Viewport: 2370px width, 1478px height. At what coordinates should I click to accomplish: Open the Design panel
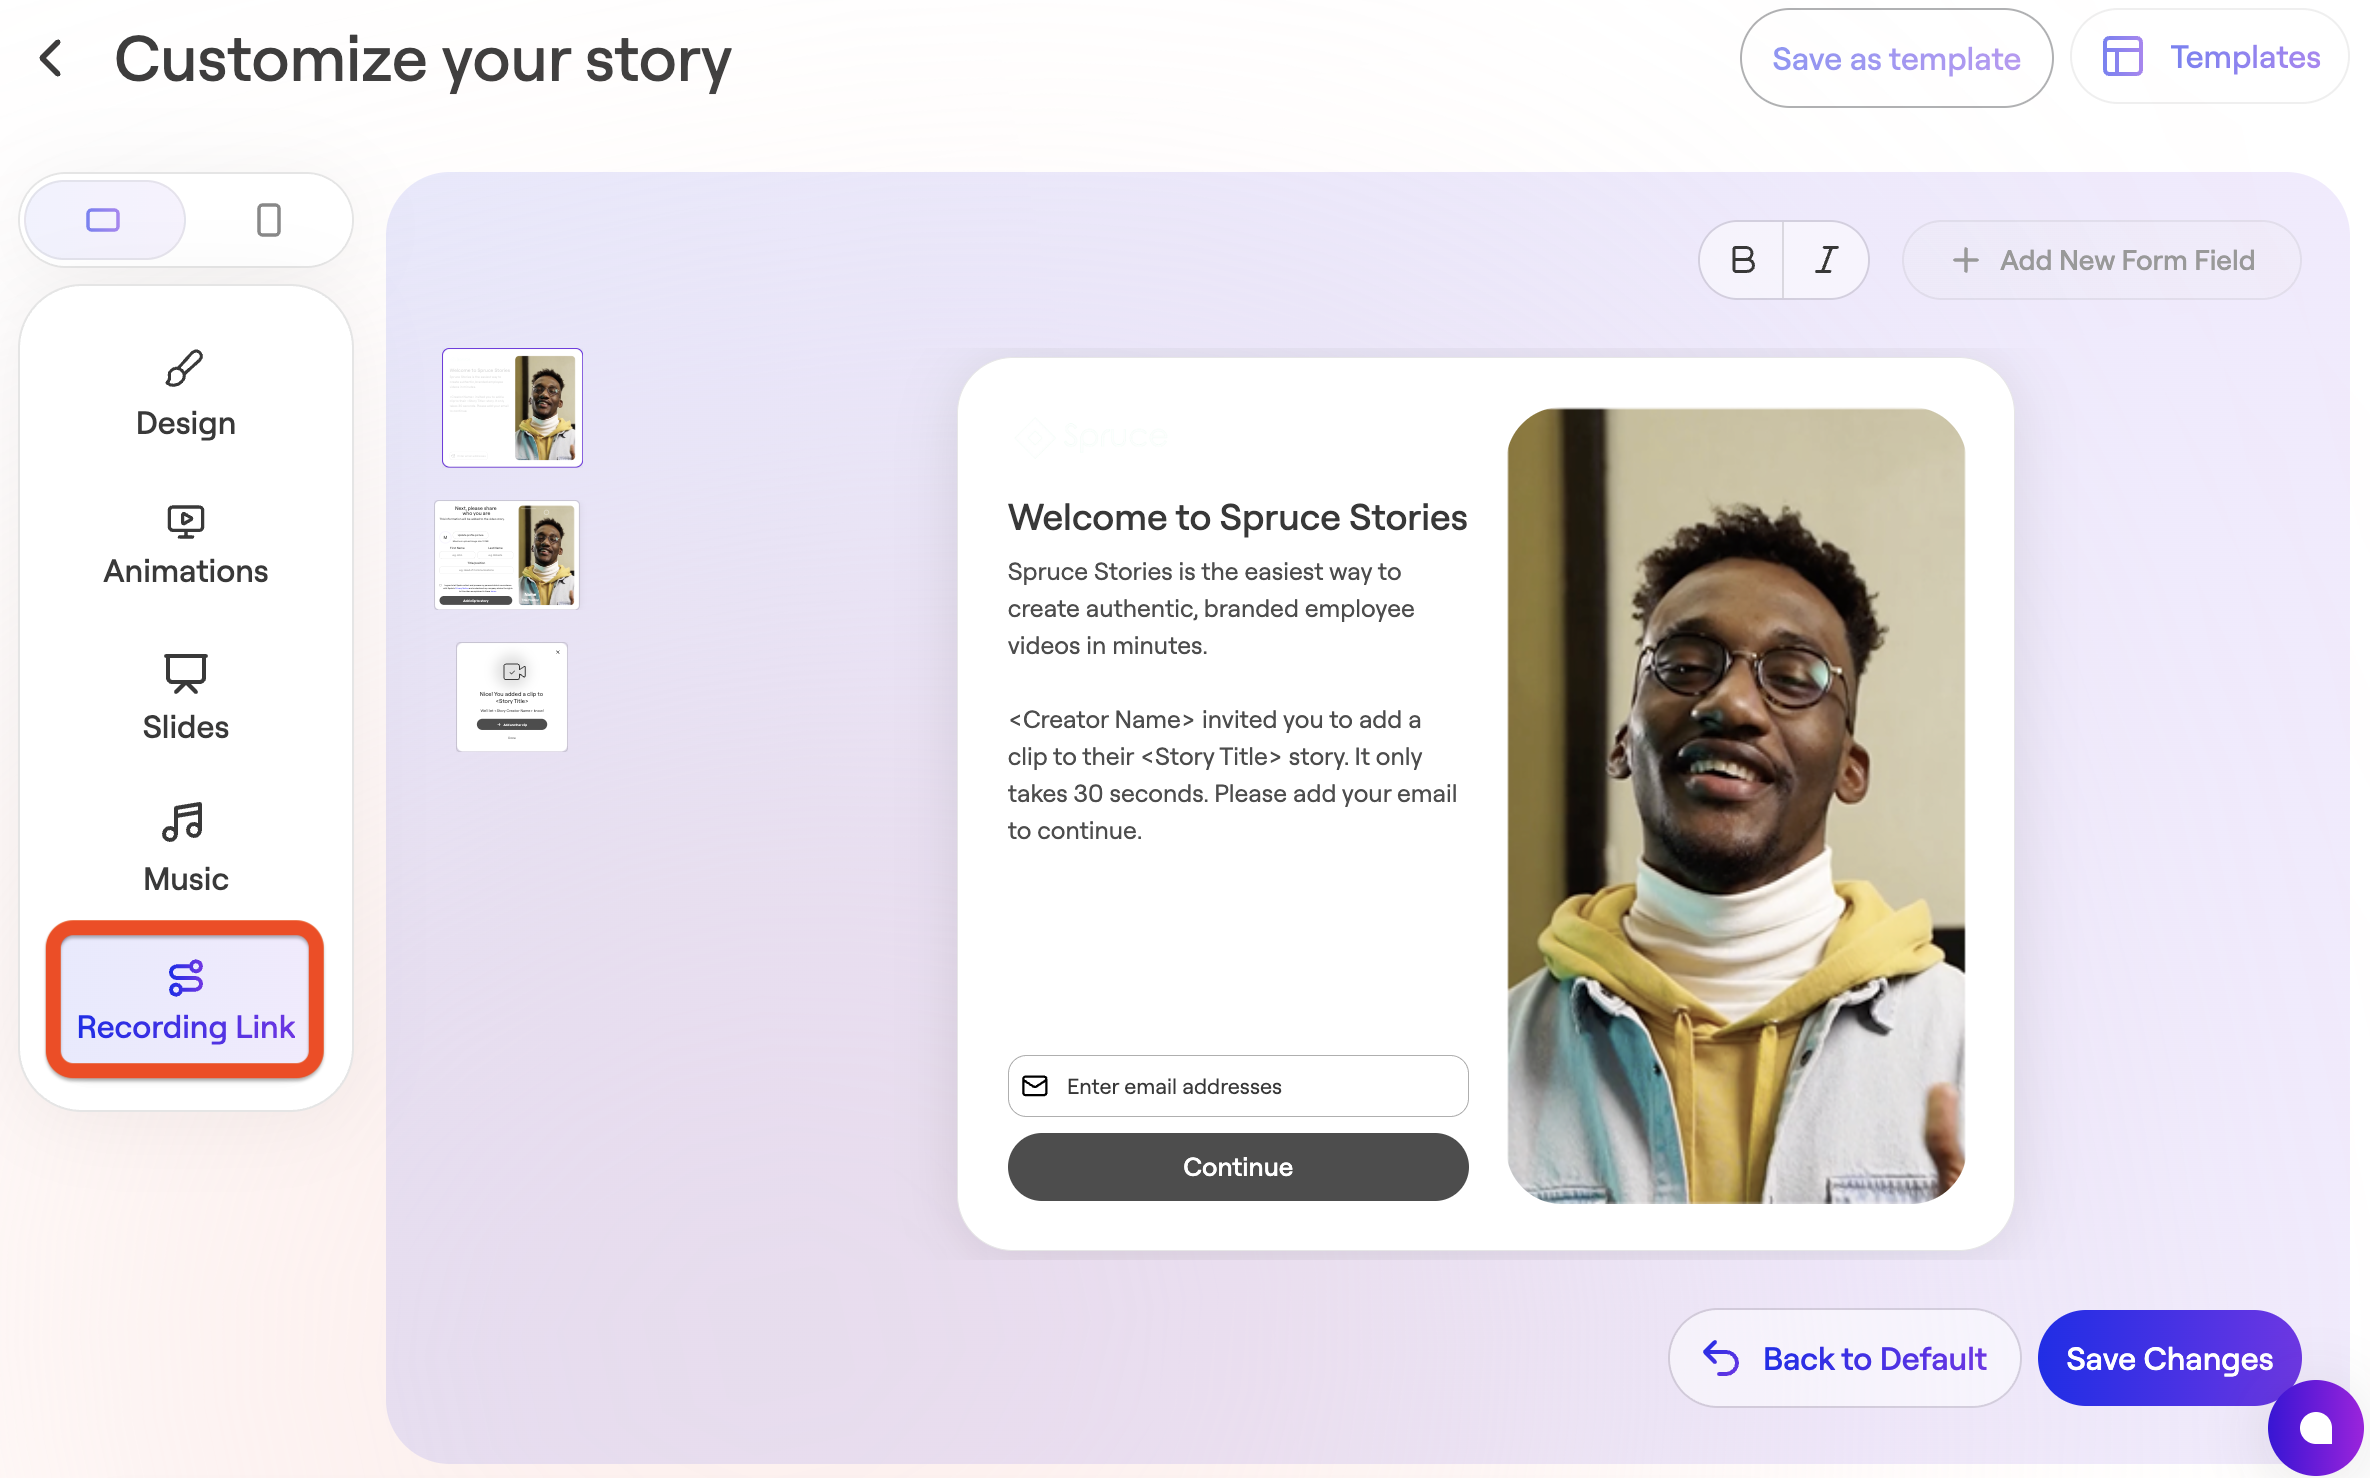pos(186,395)
